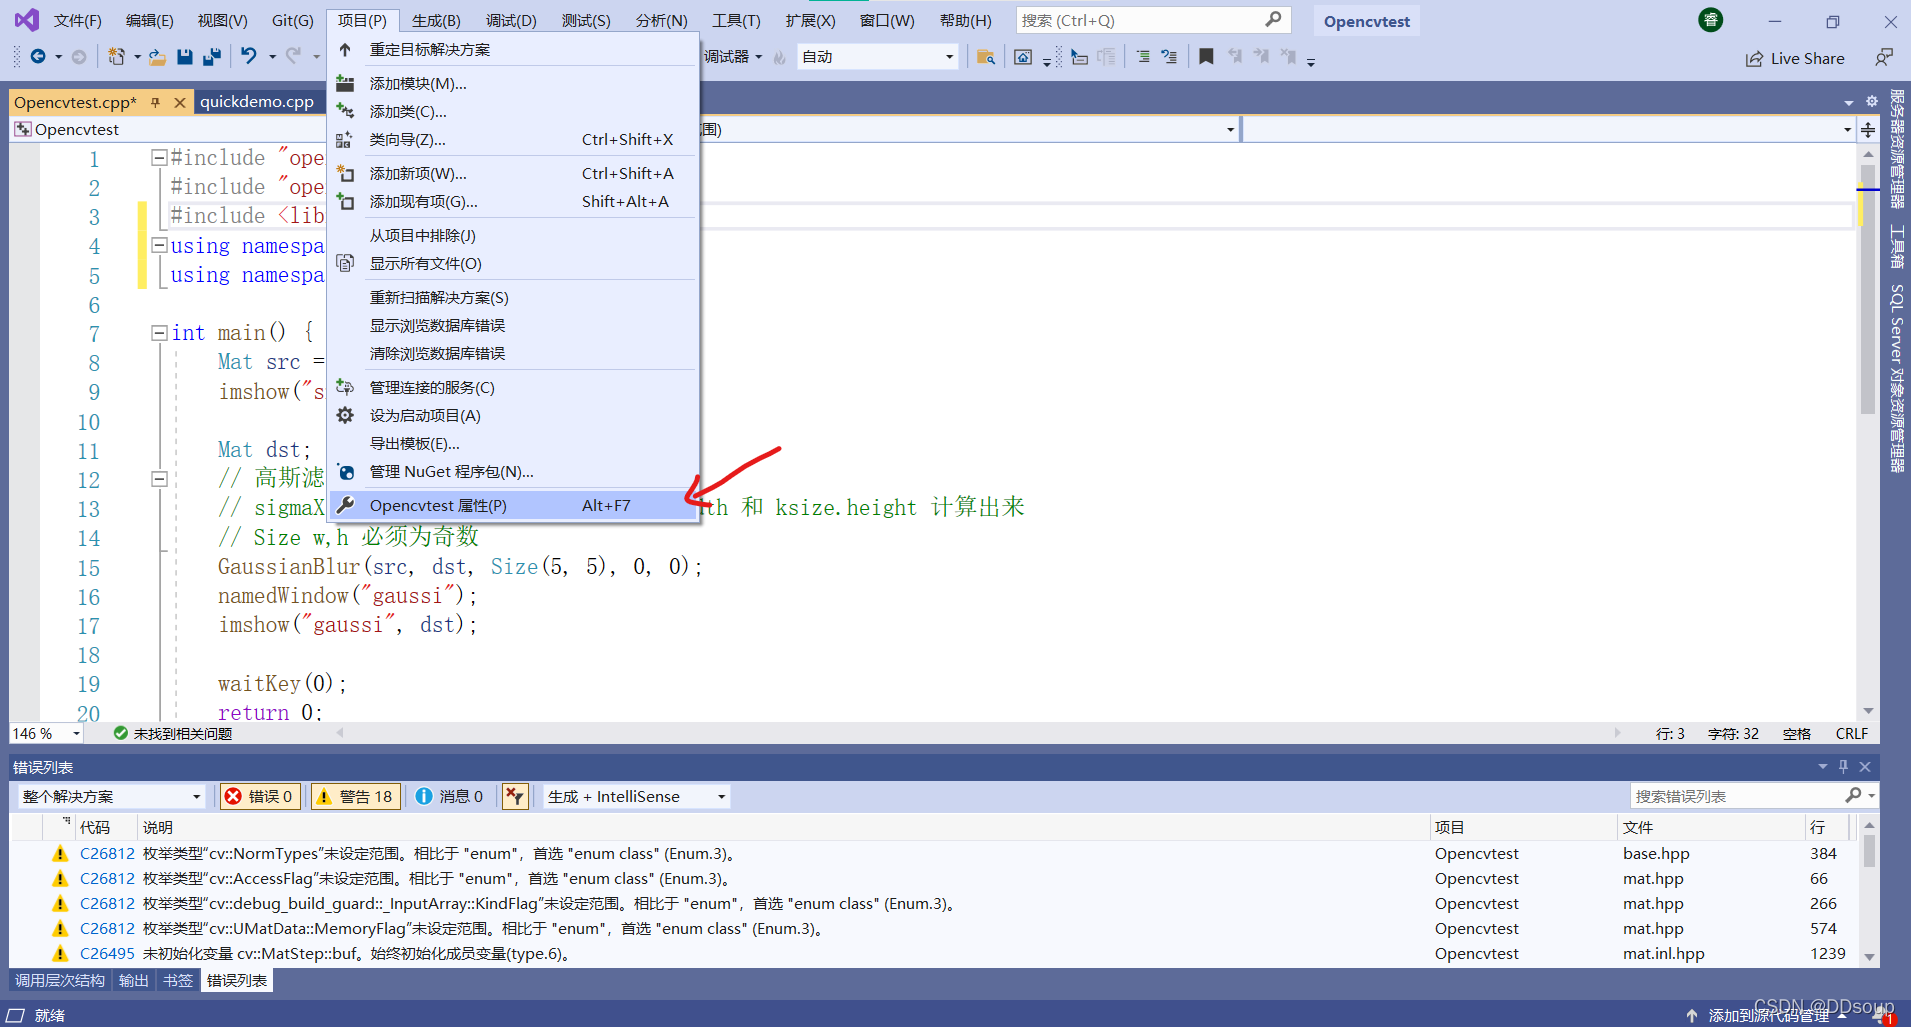Click the C26812 link for cv::NormTypes
The height and width of the screenshot is (1027, 1911).
pyautogui.click(x=107, y=853)
